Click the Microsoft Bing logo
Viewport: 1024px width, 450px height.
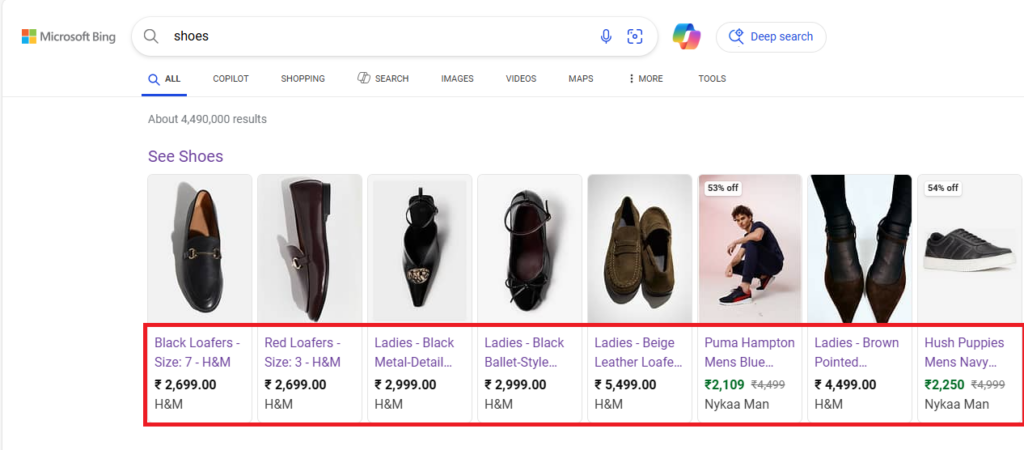pyautogui.click(x=68, y=37)
